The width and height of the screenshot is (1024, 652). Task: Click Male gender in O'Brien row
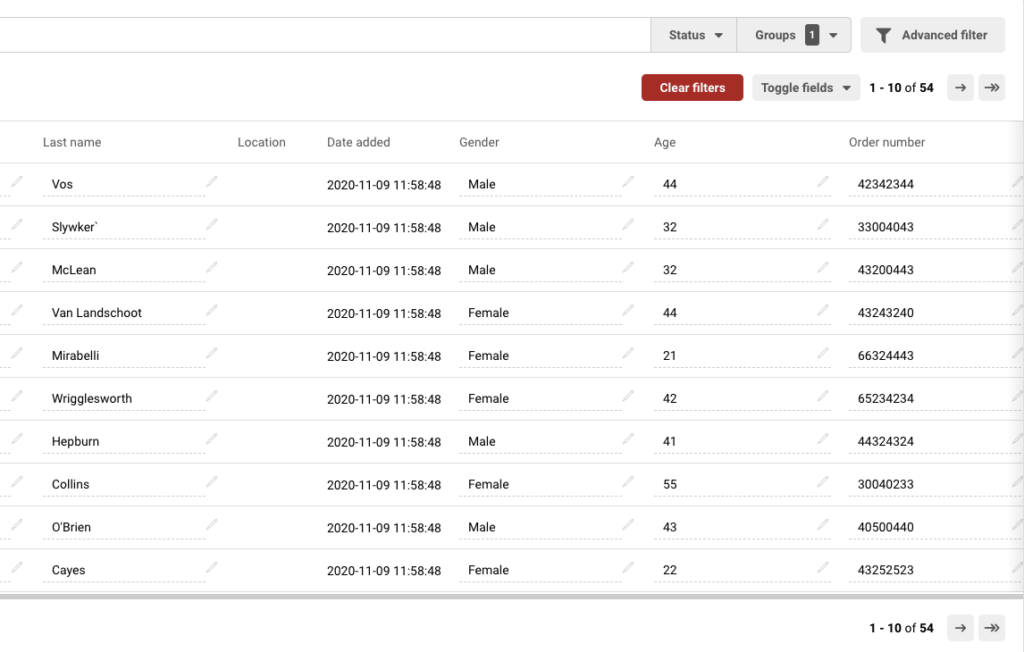[482, 527]
